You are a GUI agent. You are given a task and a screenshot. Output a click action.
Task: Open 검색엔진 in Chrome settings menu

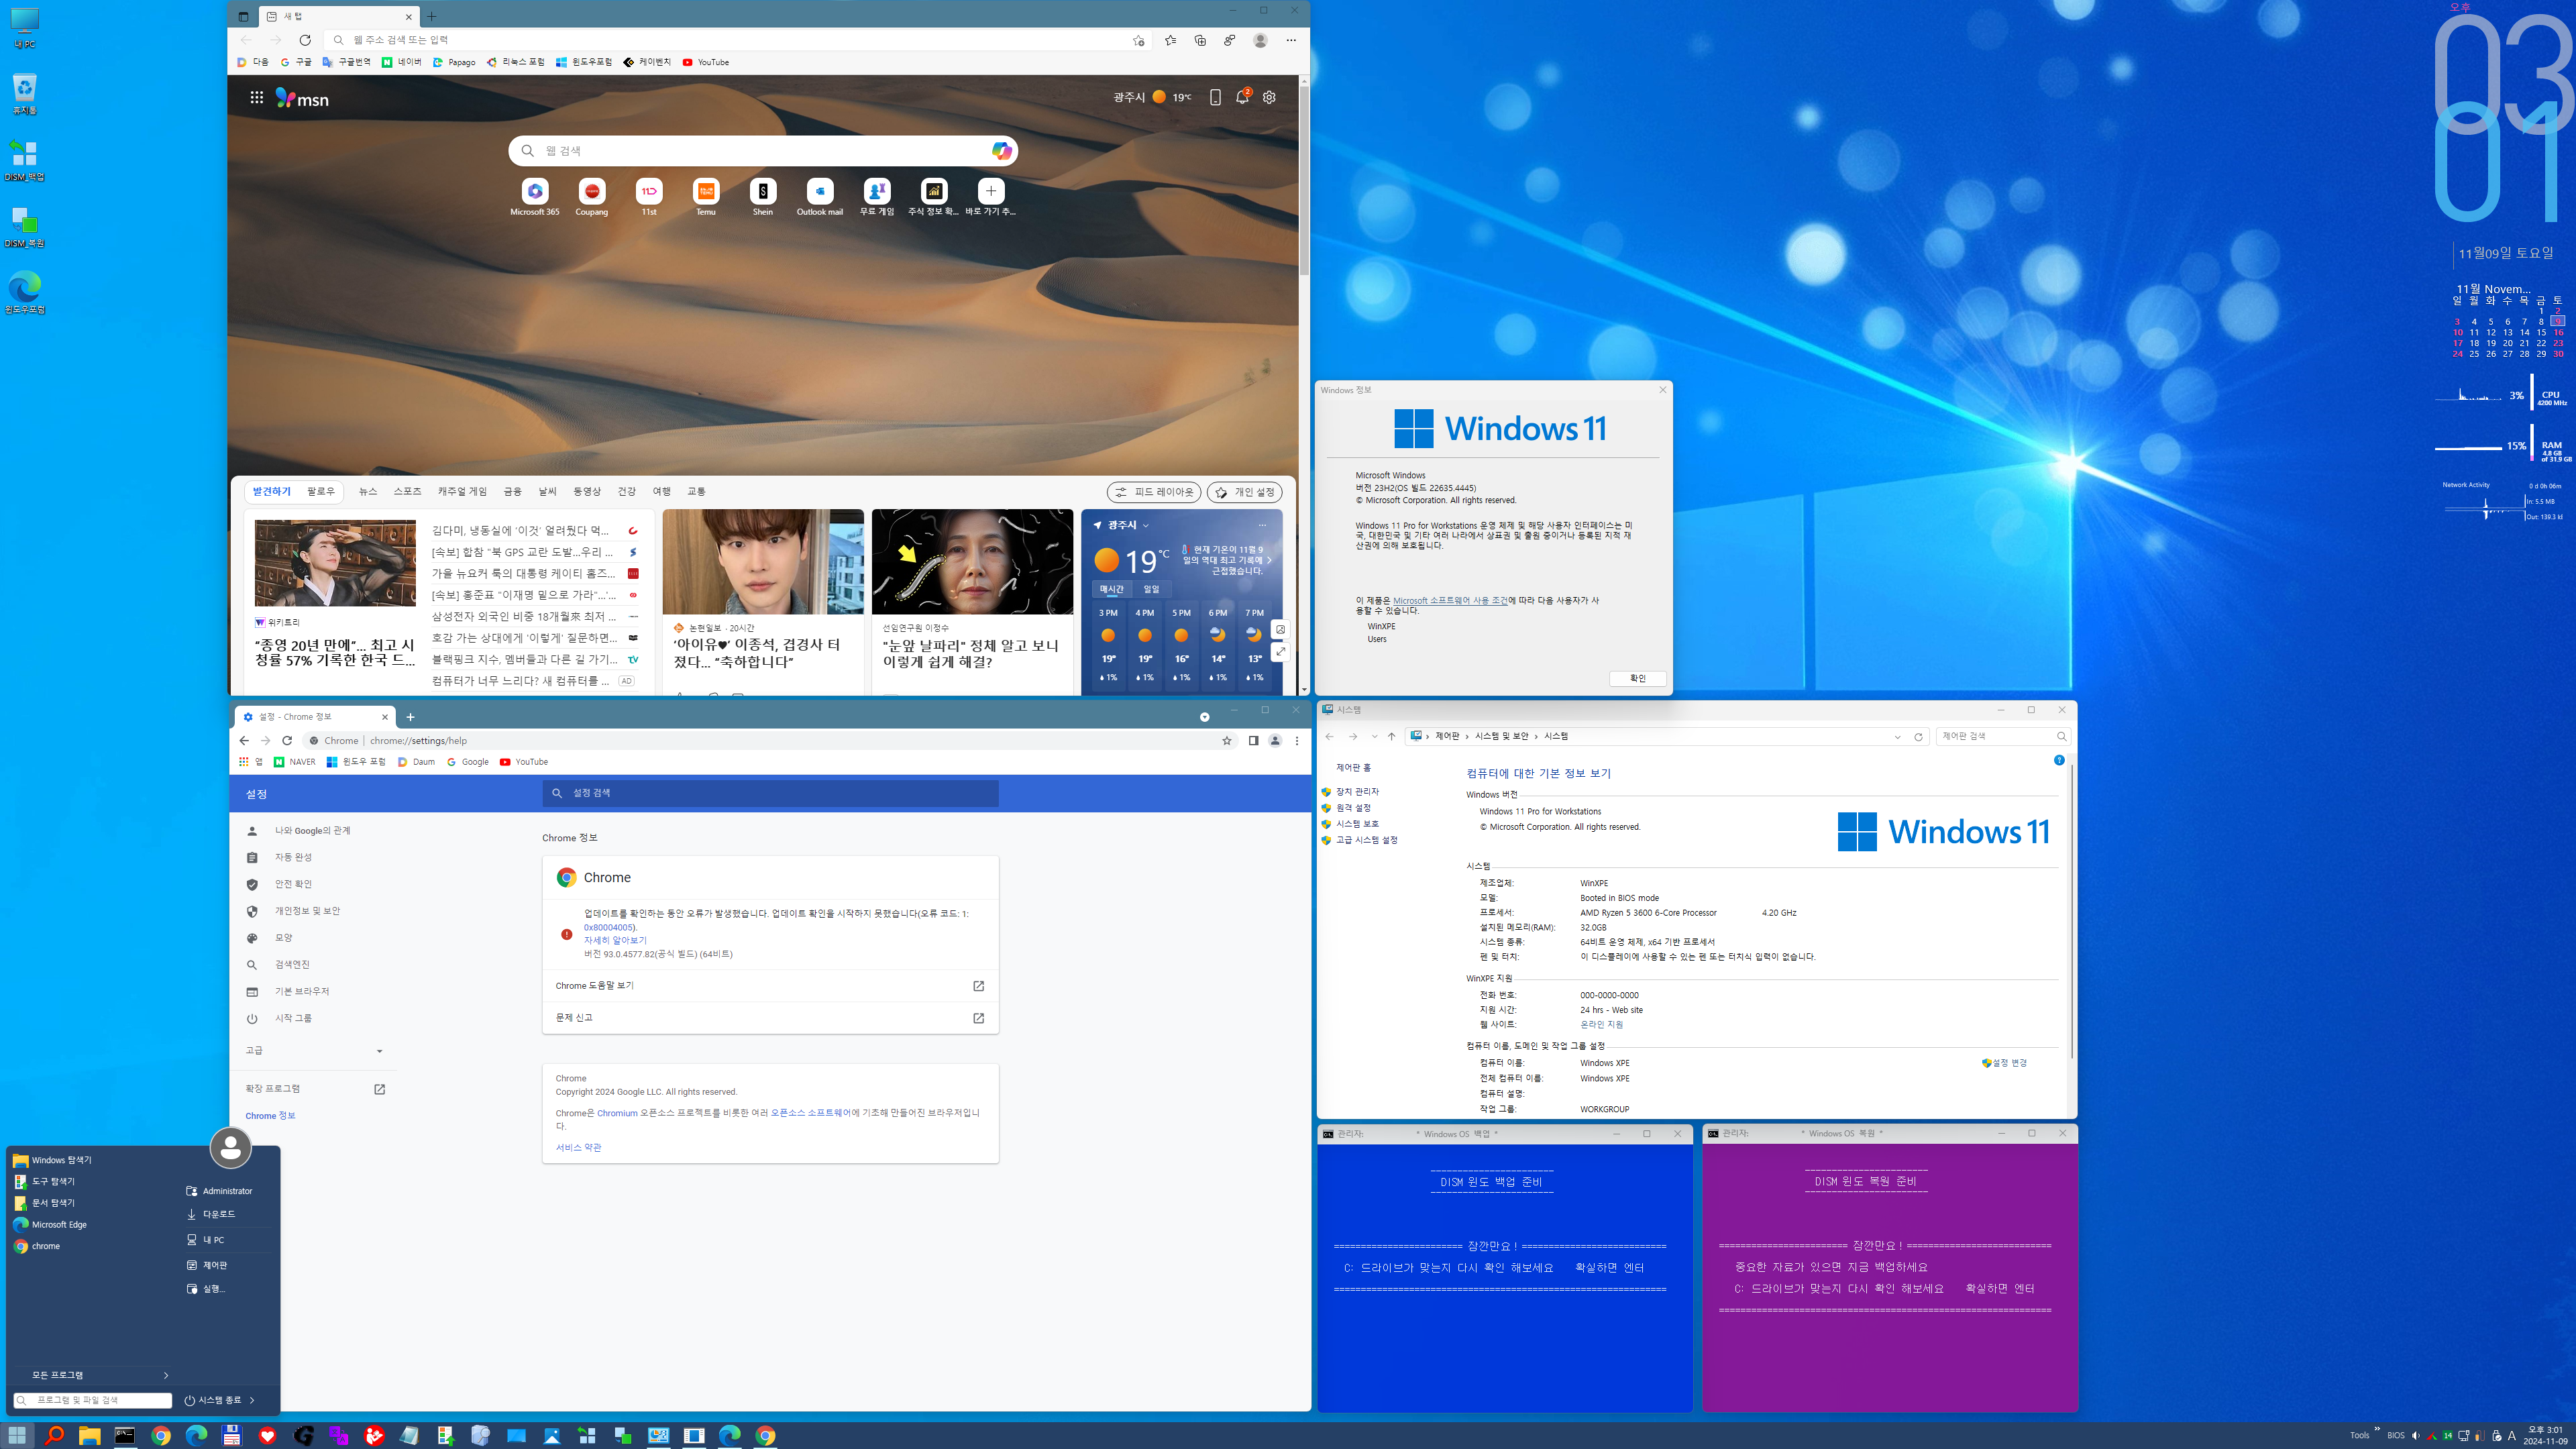point(292,965)
